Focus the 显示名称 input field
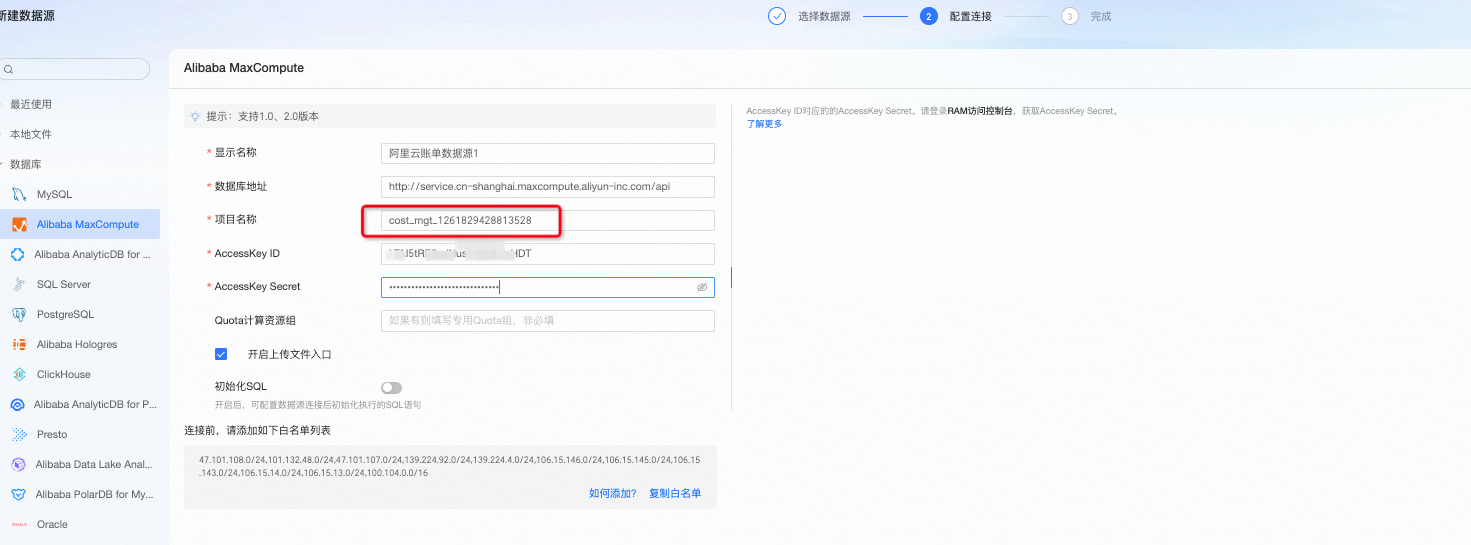1471x545 pixels. pyautogui.click(x=548, y=153)
